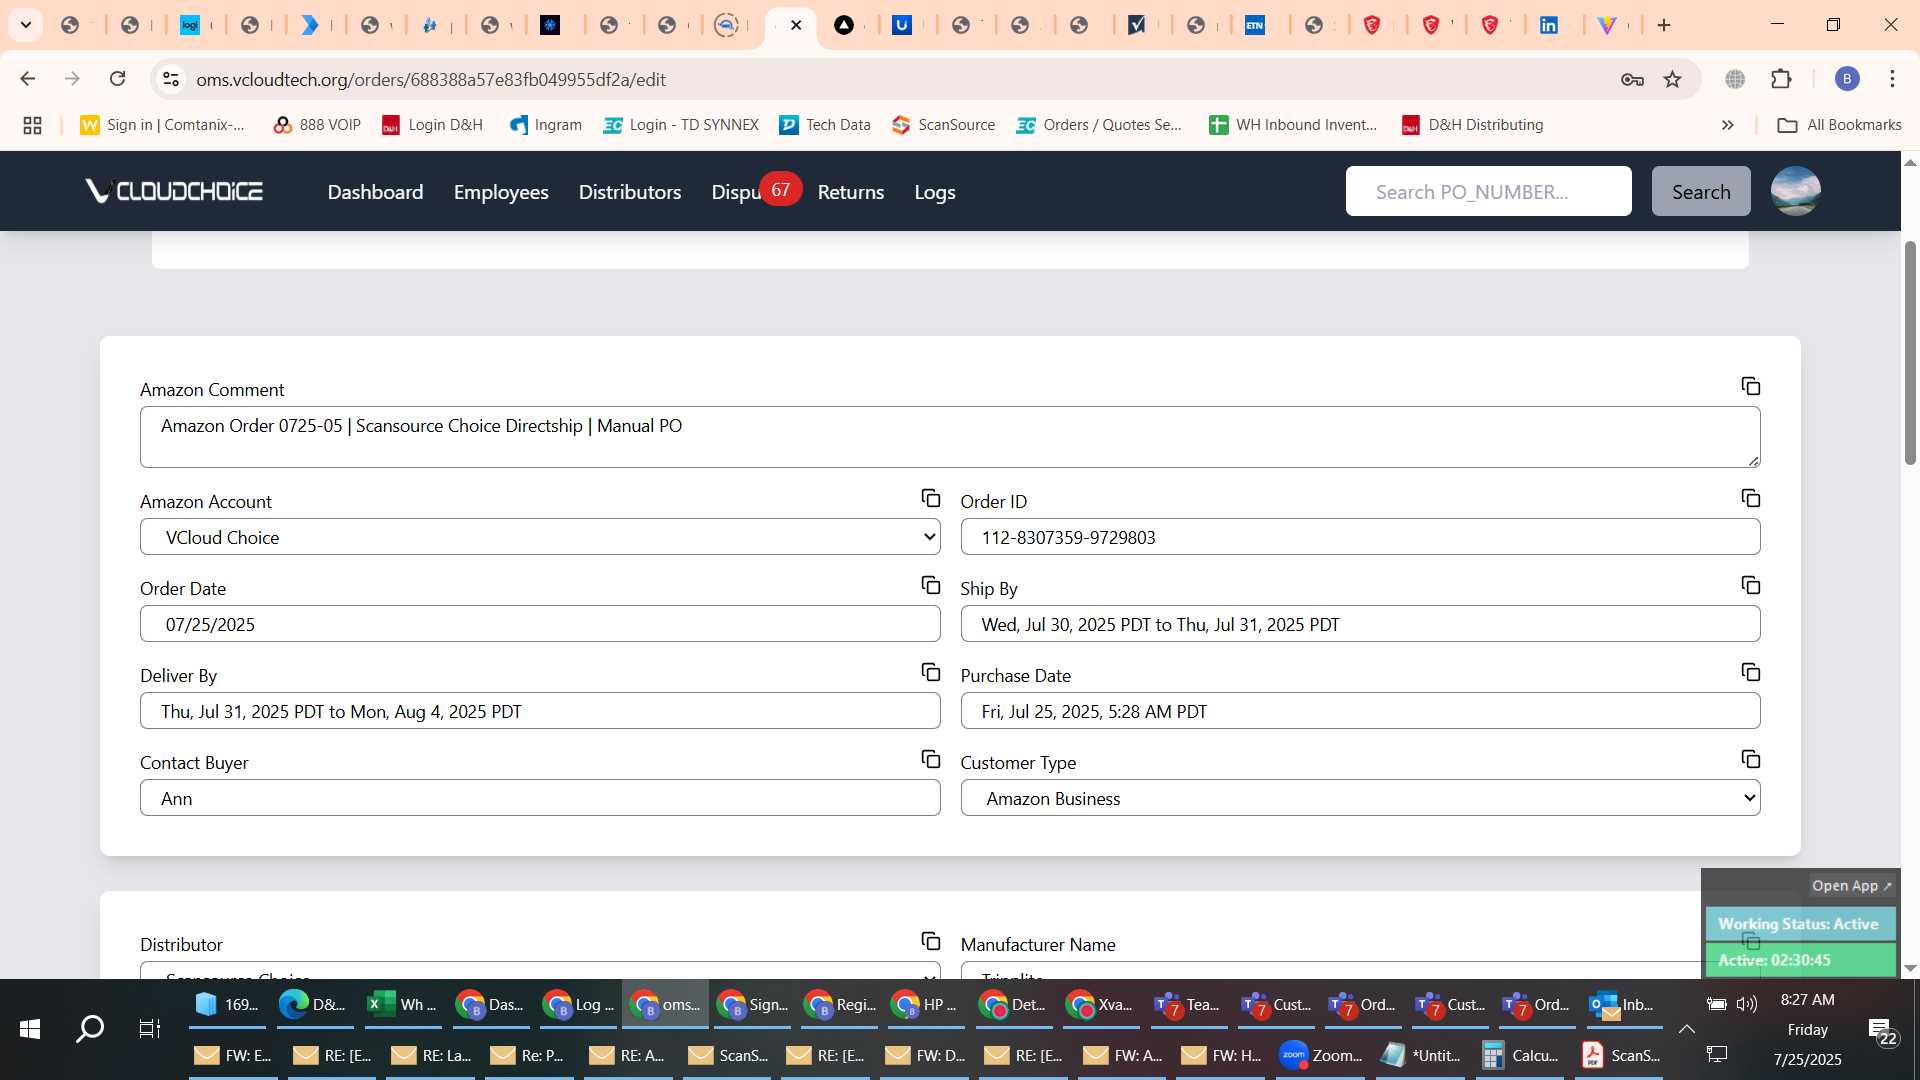Go to Dashboard
Screen dimensions: 1920x1080
coord(375,192)
